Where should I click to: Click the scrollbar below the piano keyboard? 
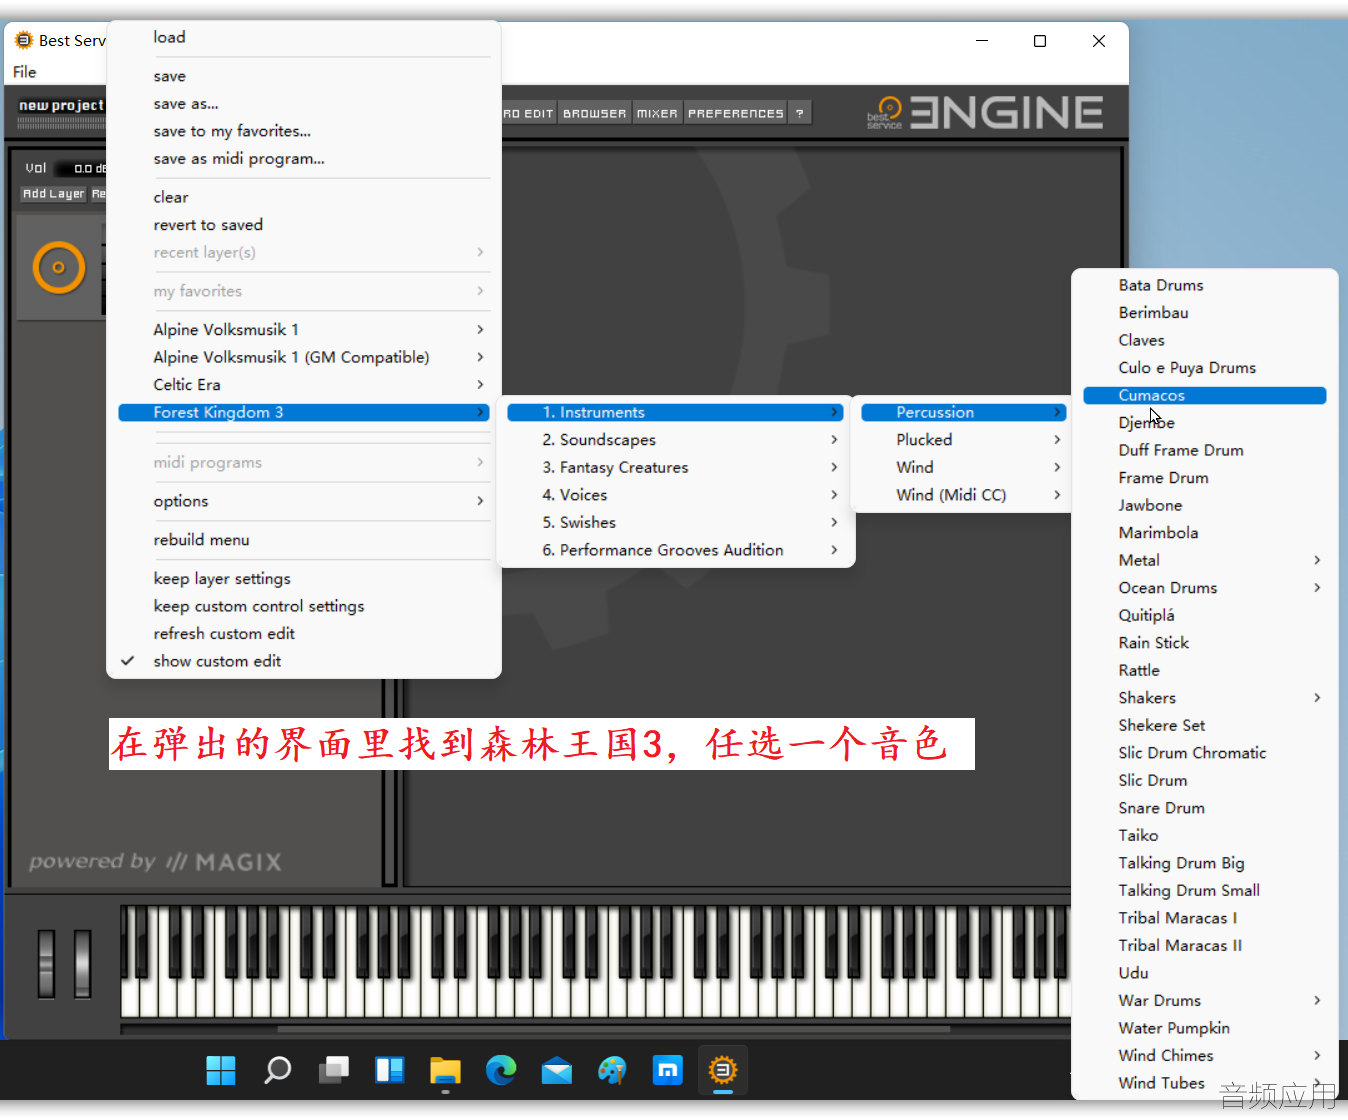pos(612,1028)
